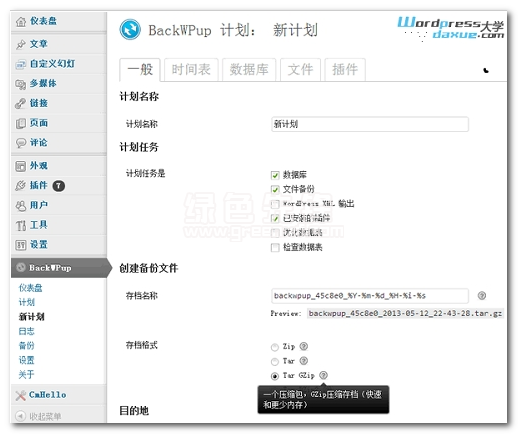Click the users icon beside 用户
The image size is (518, 434).
coord(21,206)
